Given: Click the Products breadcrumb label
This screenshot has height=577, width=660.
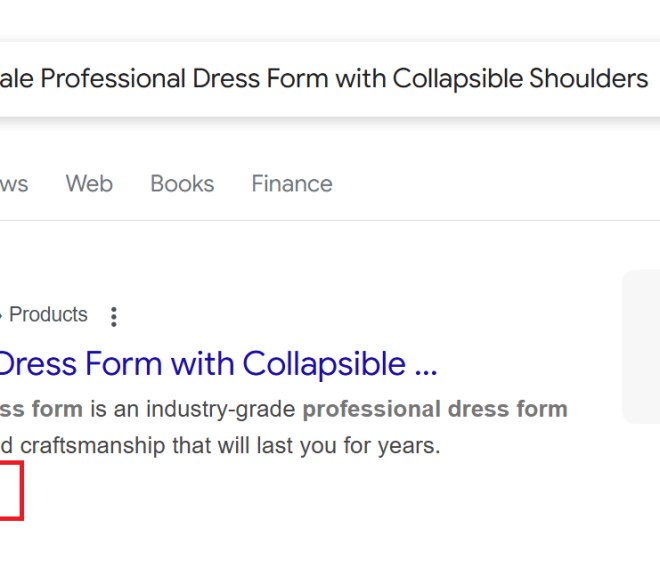Looking at the screenshot, I should point(48,314).
